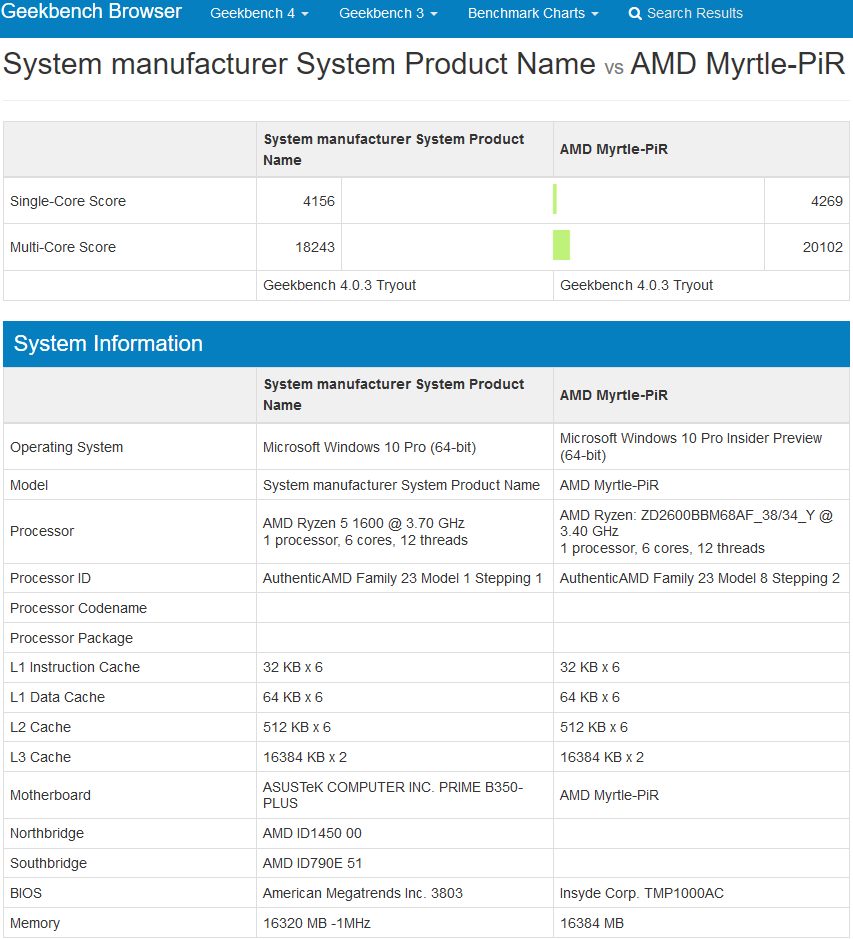853x939 pixels.
Task: Click the Northbridge AMD ID1450 00 value
Action: click(x=312, y=834)
